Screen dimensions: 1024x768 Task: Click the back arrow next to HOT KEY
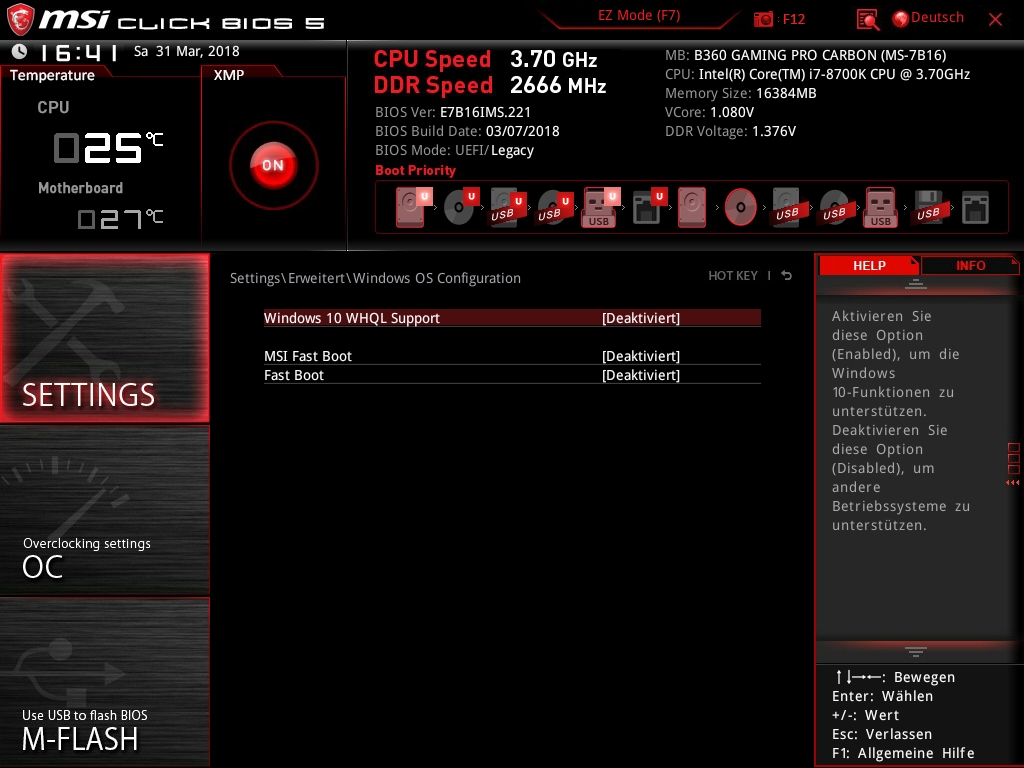coord(787,276)
